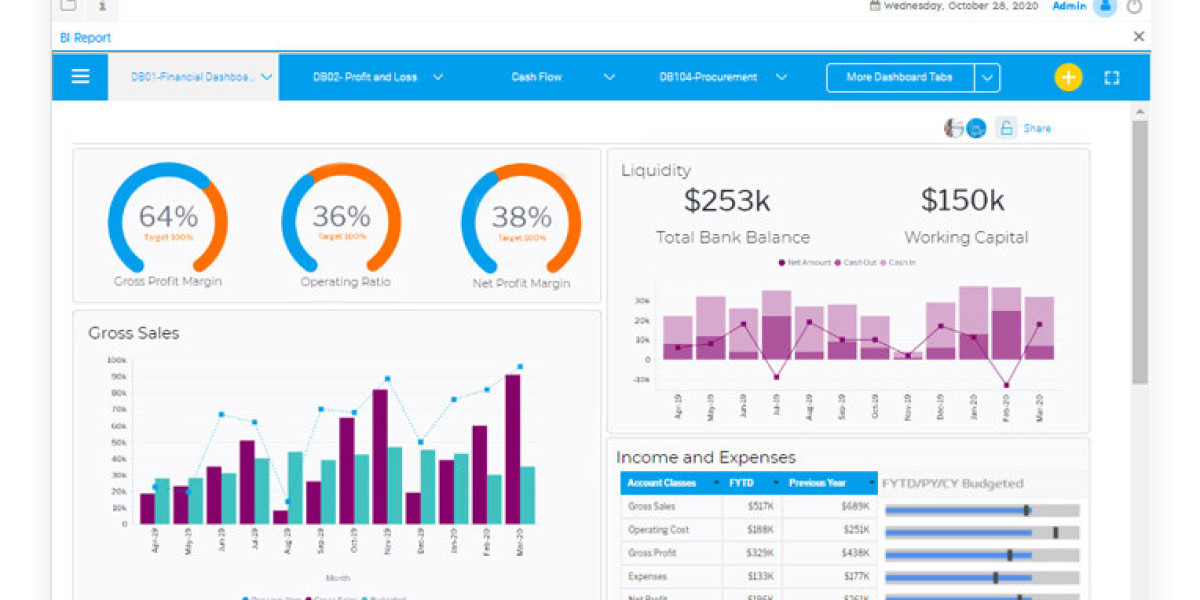Expand the chevron next to DB104-Procurement
The height and width of the screenshot is (600, 1200).
[x=782, y=77]
